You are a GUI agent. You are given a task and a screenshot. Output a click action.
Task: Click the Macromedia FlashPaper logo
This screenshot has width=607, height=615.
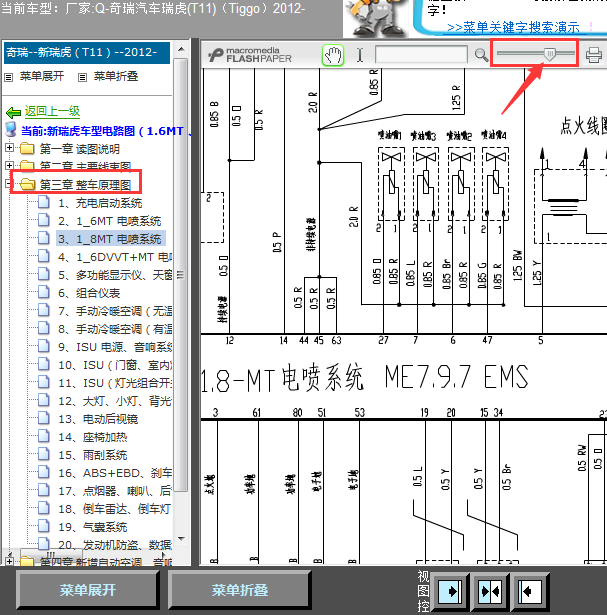tap(250, 55)
